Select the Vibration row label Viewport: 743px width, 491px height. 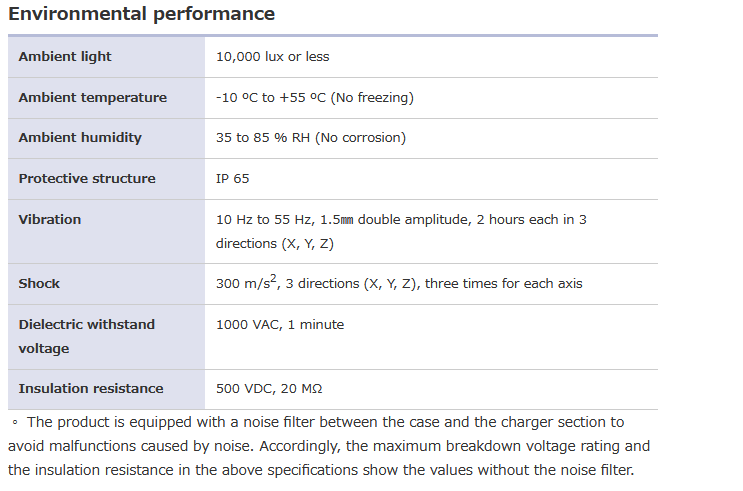(x=50, y=219)
